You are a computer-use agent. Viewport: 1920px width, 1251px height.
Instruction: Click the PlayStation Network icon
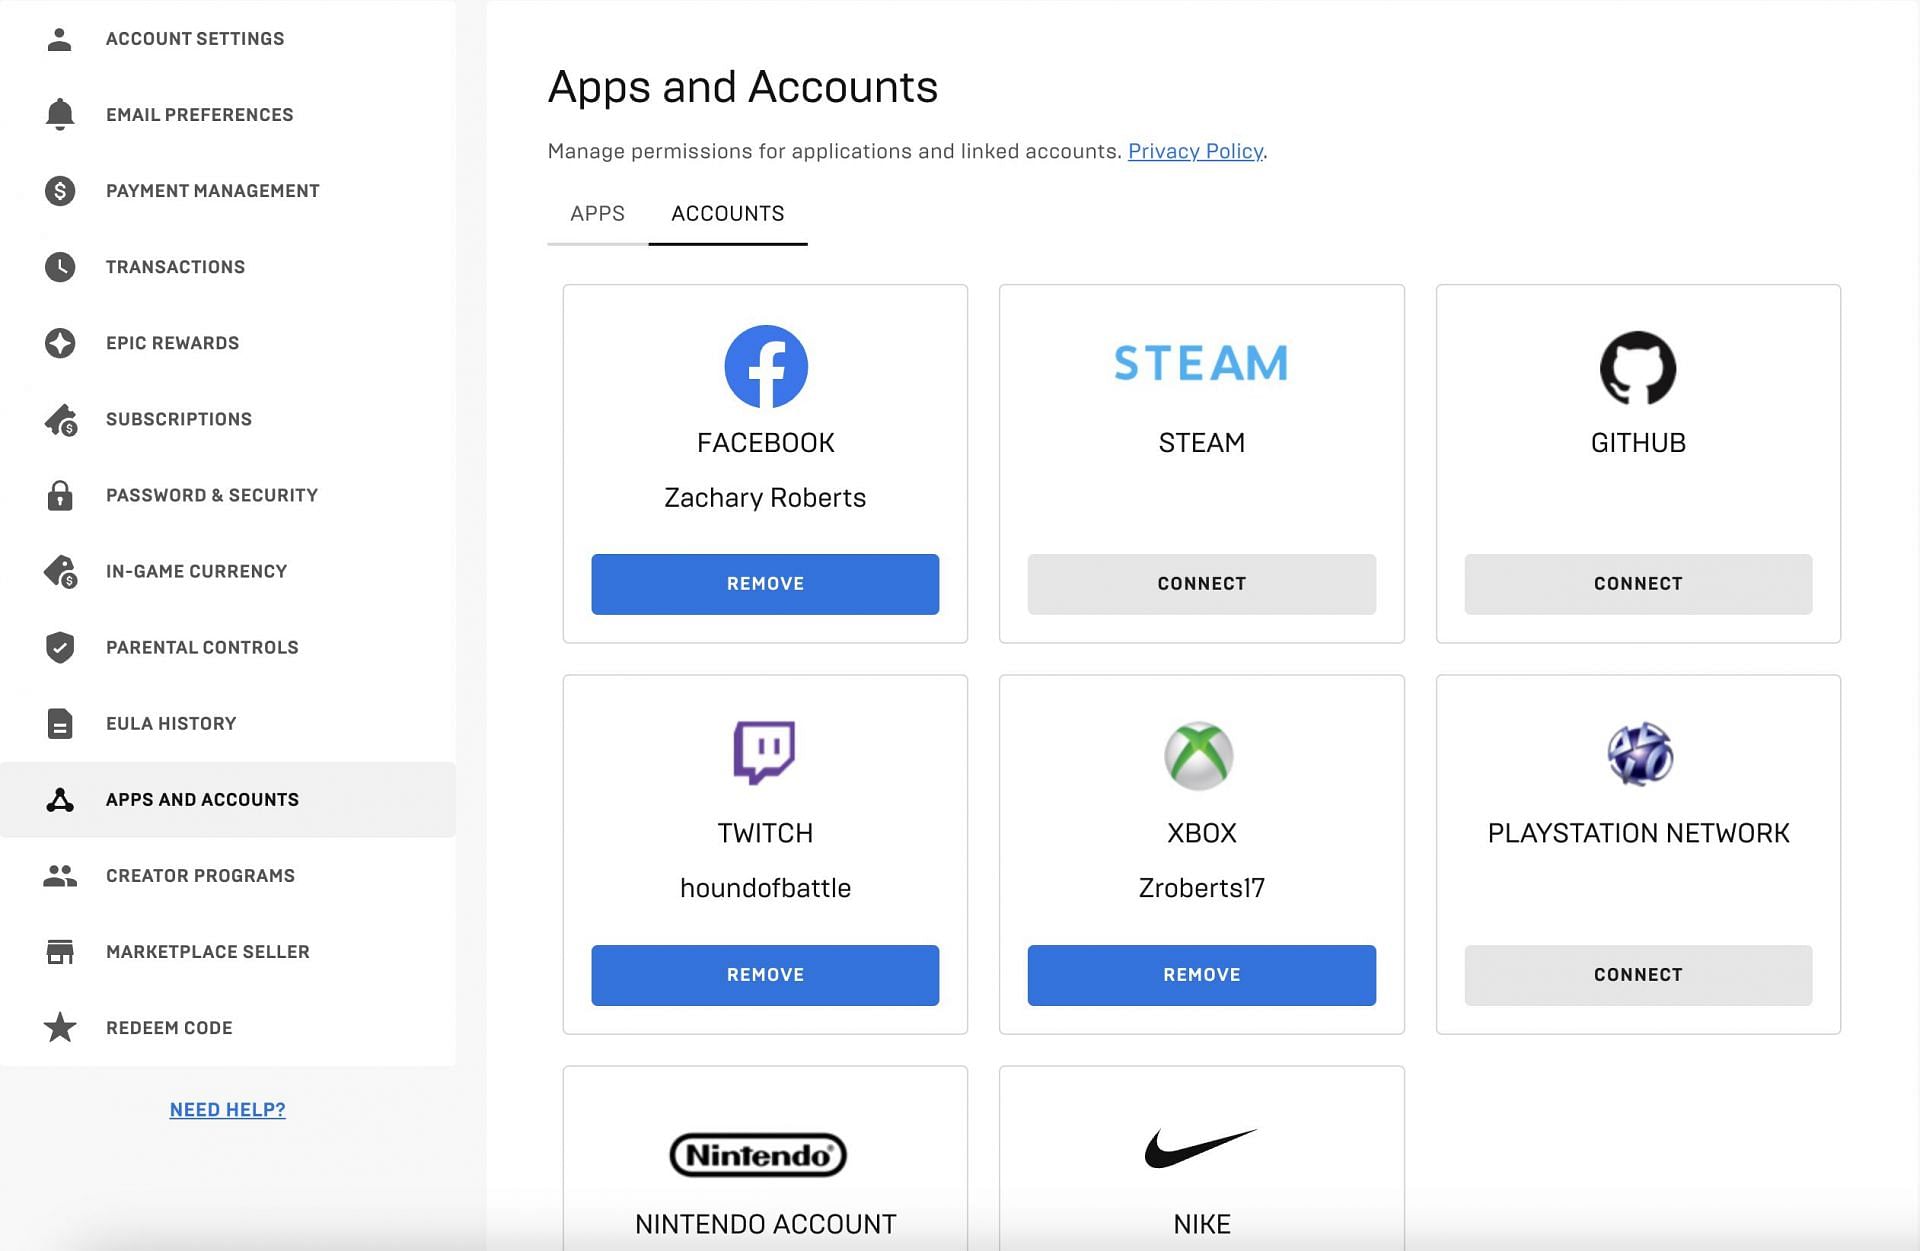pos(1639,754)
